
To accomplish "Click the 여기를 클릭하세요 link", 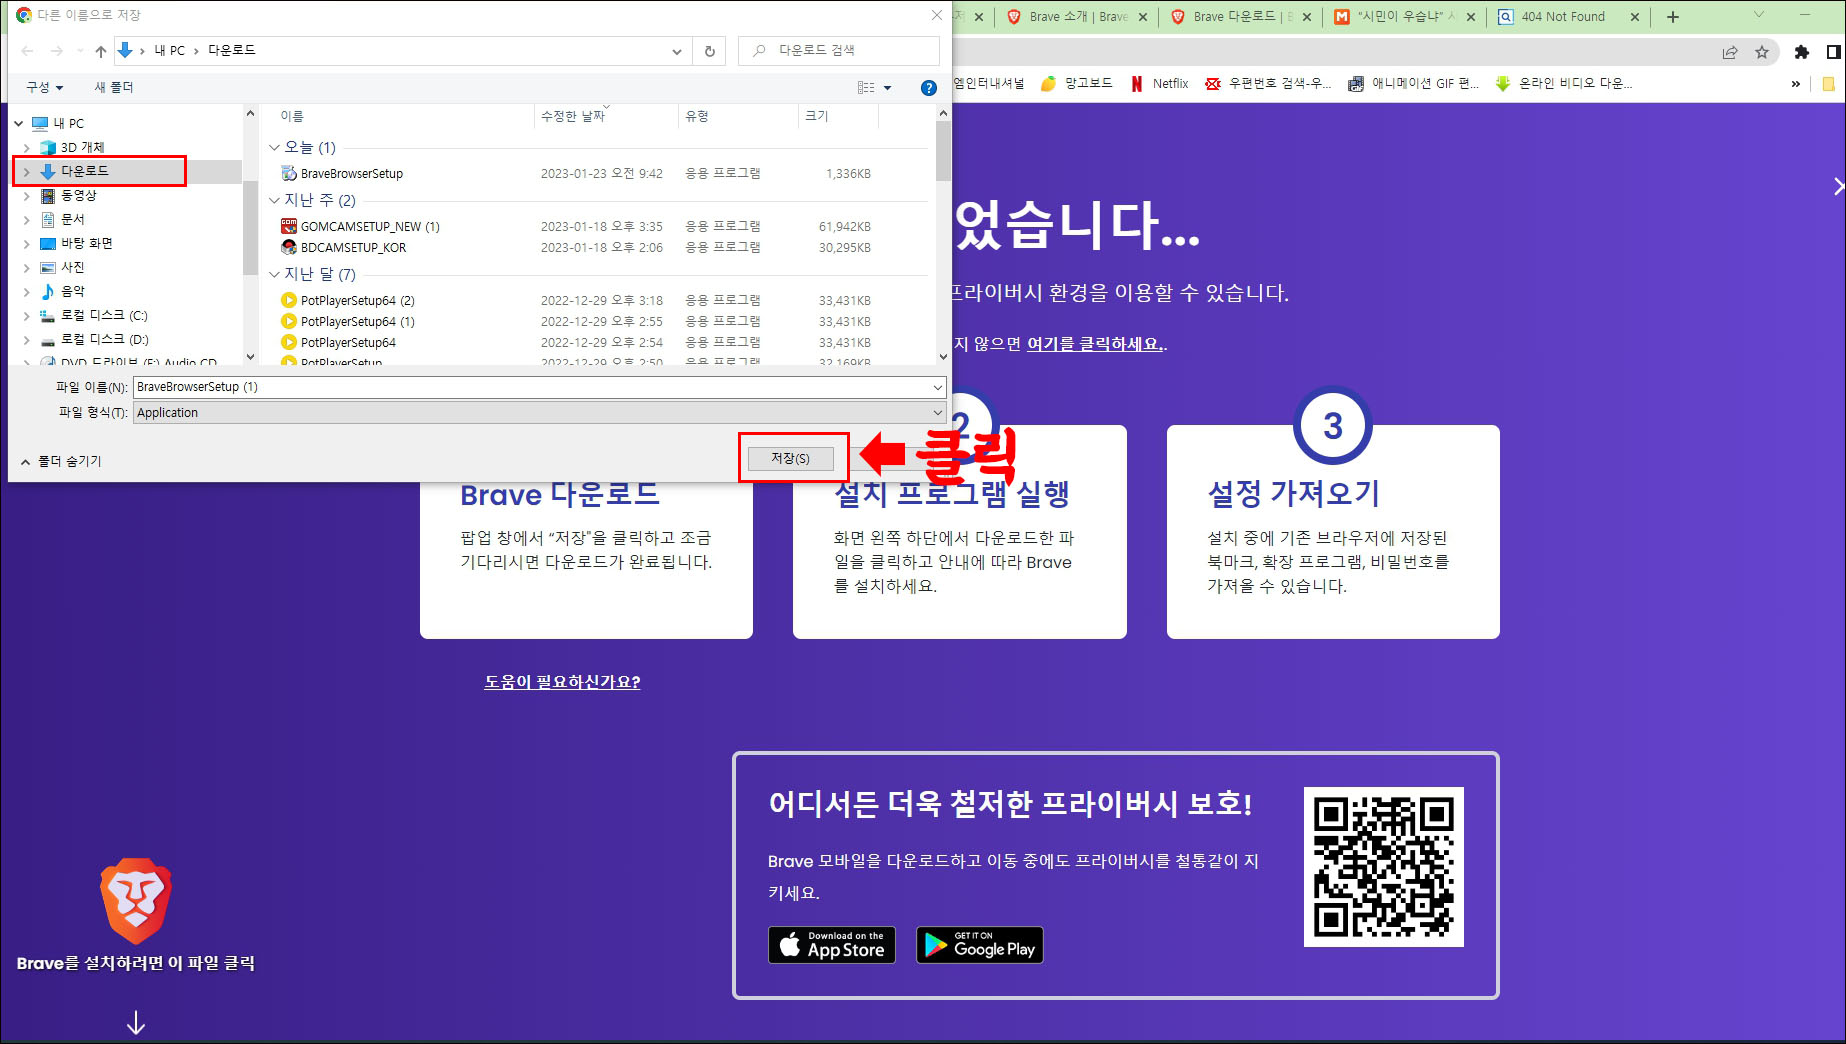I will coord(1095,344).
